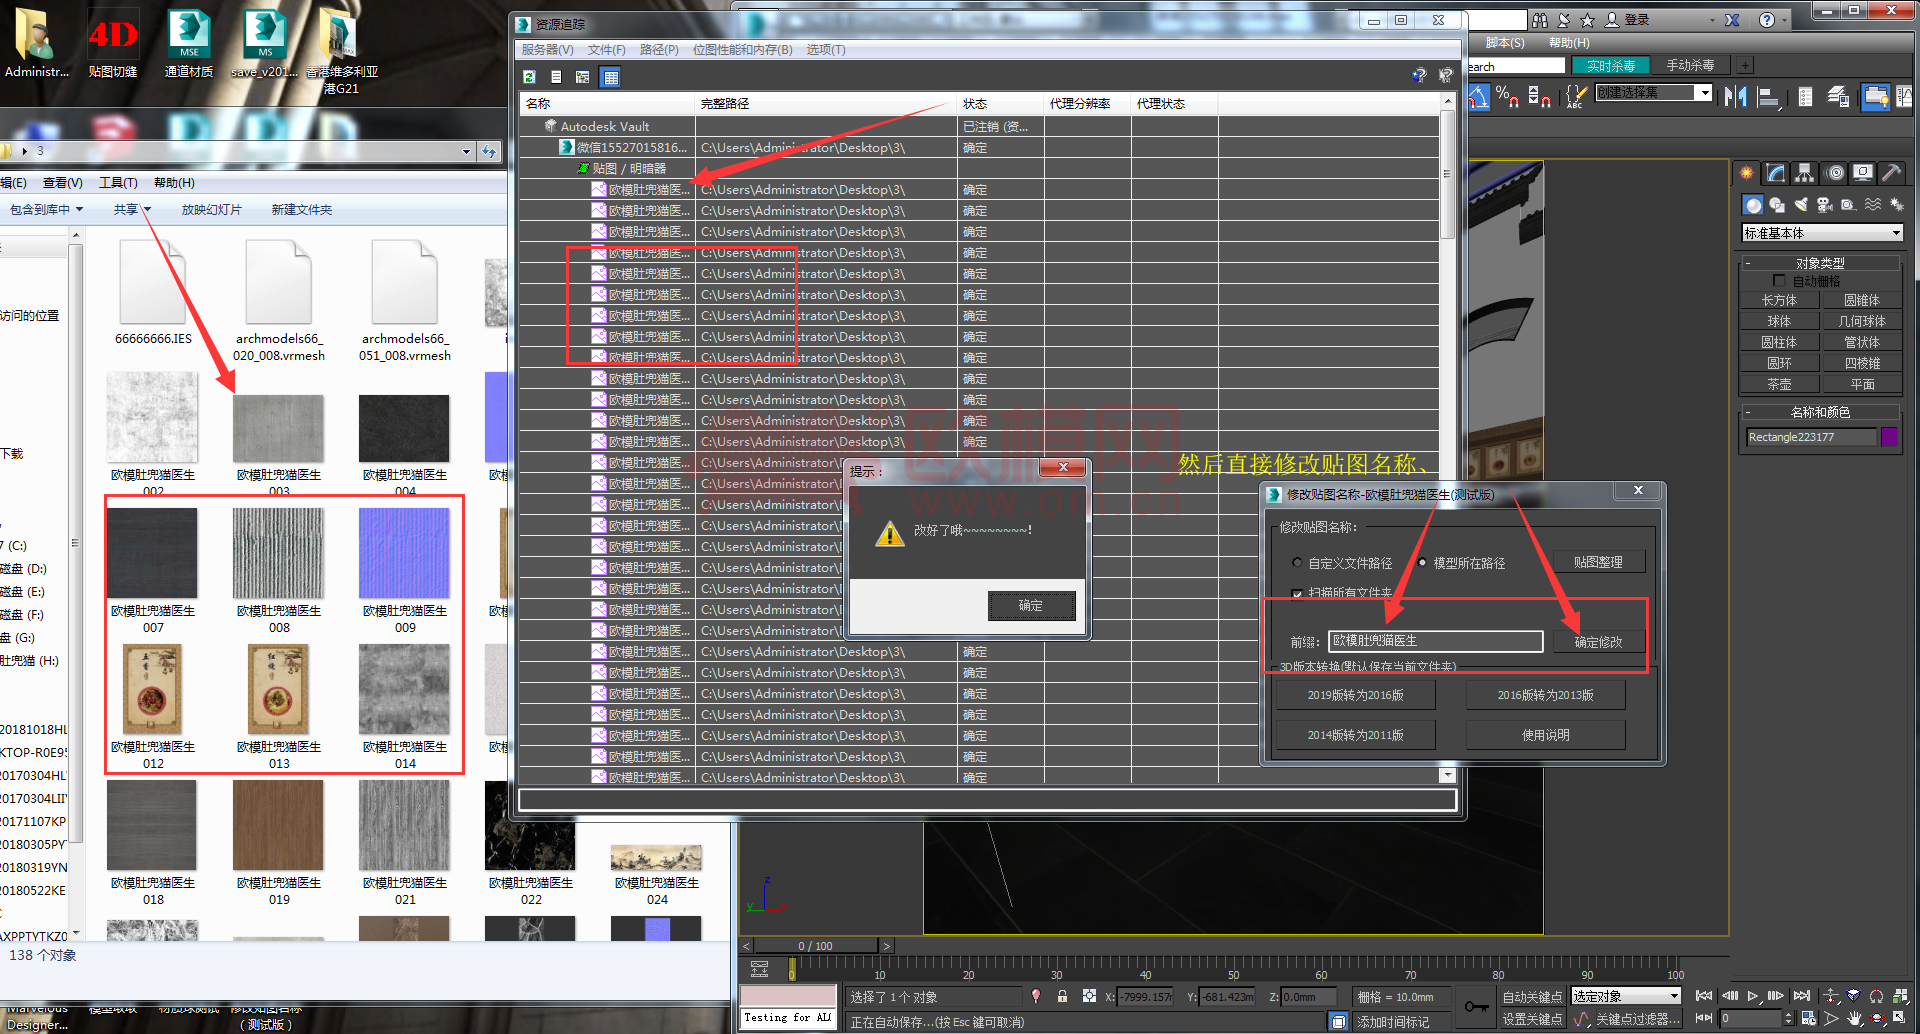
Task: Toggle the Percent Snap icon
Action: tap(1507, 96)
